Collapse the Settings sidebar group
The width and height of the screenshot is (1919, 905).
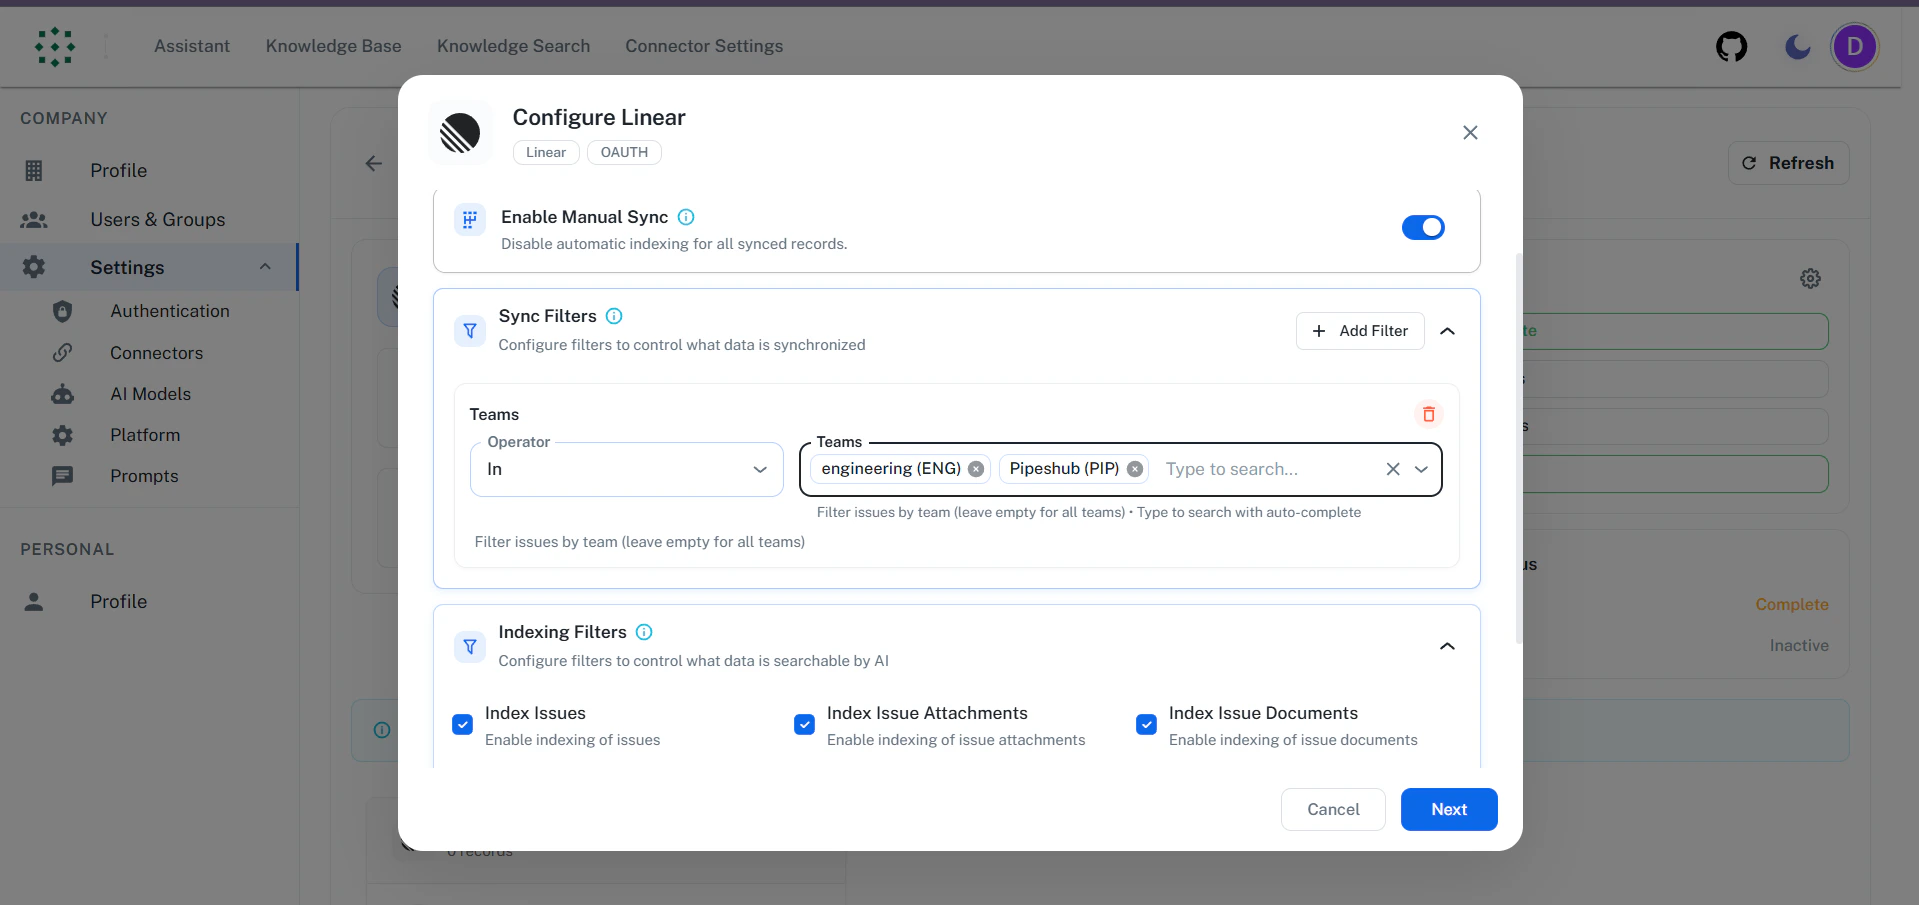point(265,267)
